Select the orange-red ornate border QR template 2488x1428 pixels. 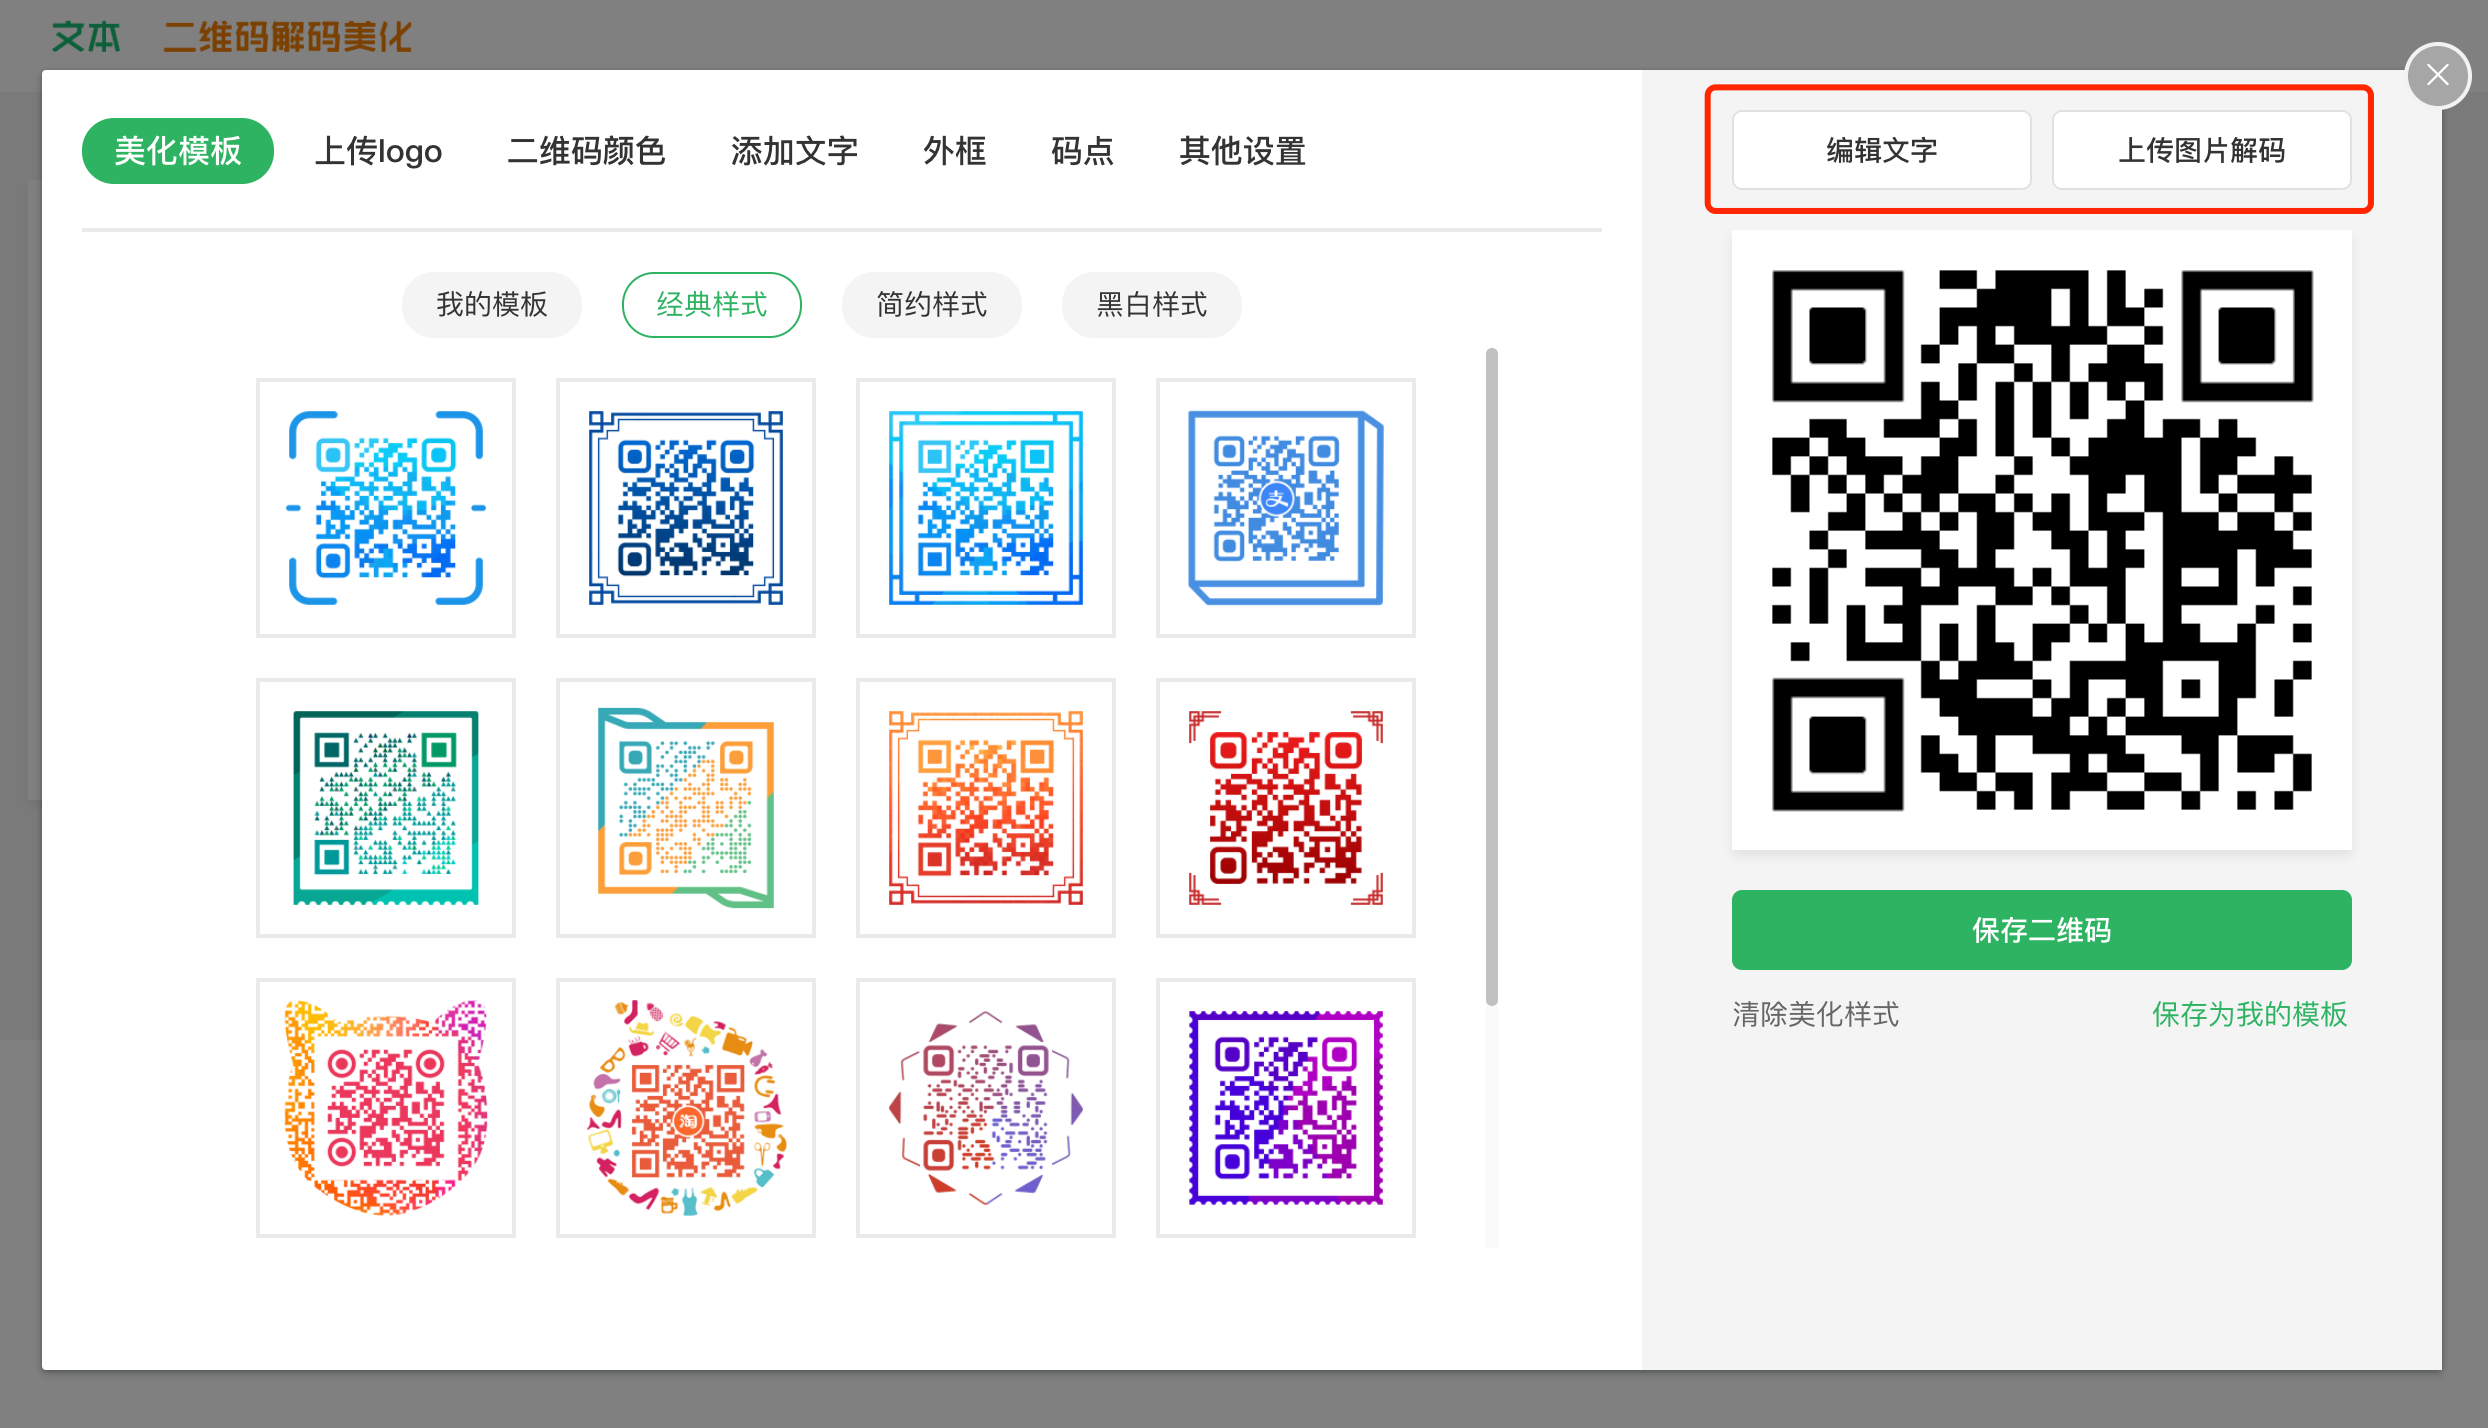pos(986,808)
